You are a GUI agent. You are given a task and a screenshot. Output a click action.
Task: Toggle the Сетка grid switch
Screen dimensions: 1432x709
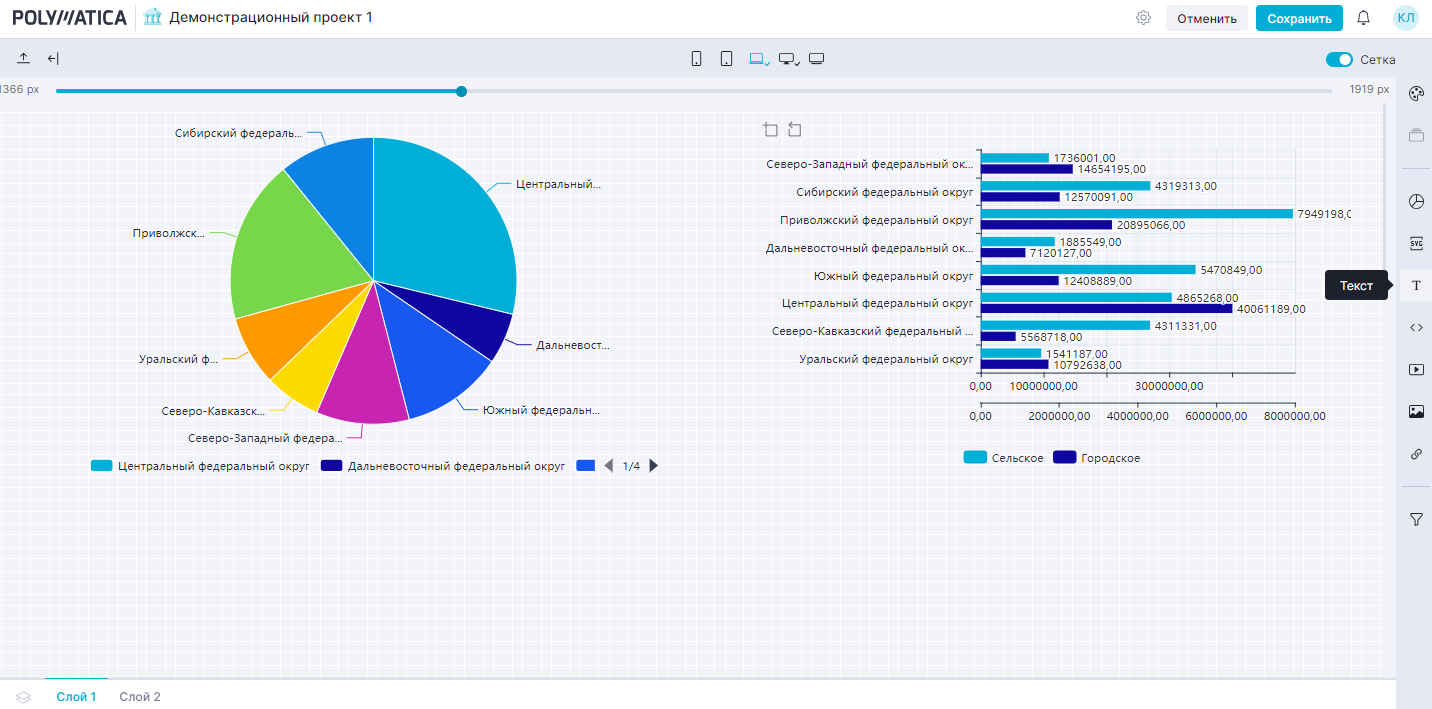point(1339,60)
